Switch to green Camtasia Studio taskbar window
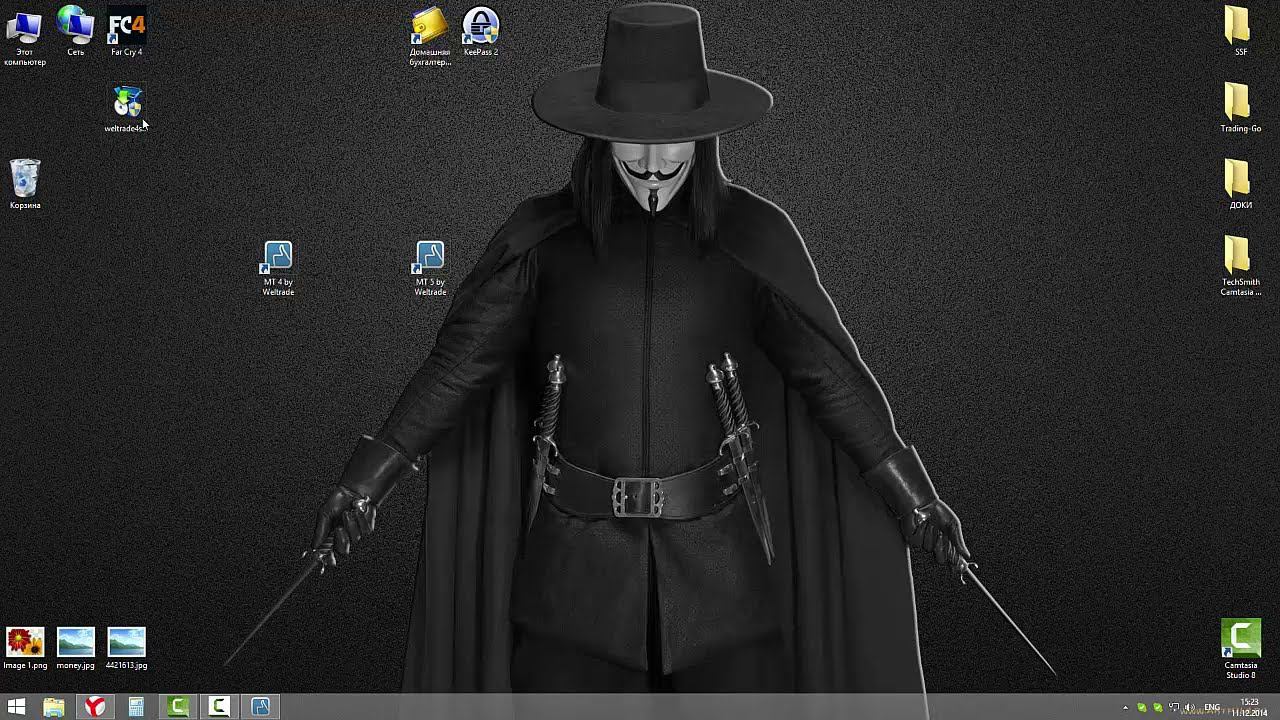This screenshot has height=720, width=1280. coord(178,707)
